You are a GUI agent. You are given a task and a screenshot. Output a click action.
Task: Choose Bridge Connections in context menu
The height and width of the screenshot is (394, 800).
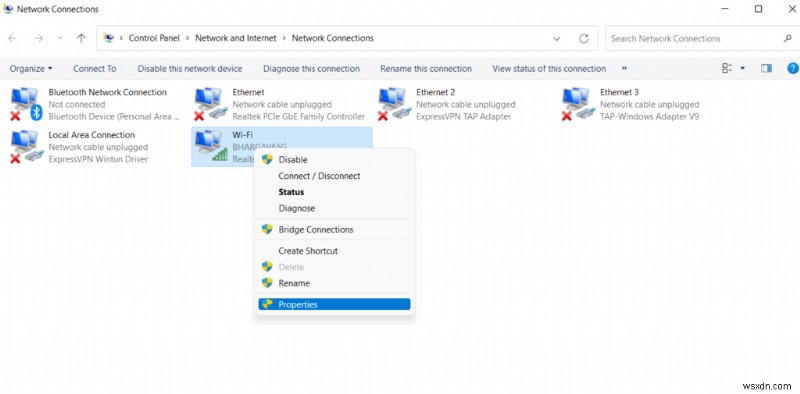point(334,230)
